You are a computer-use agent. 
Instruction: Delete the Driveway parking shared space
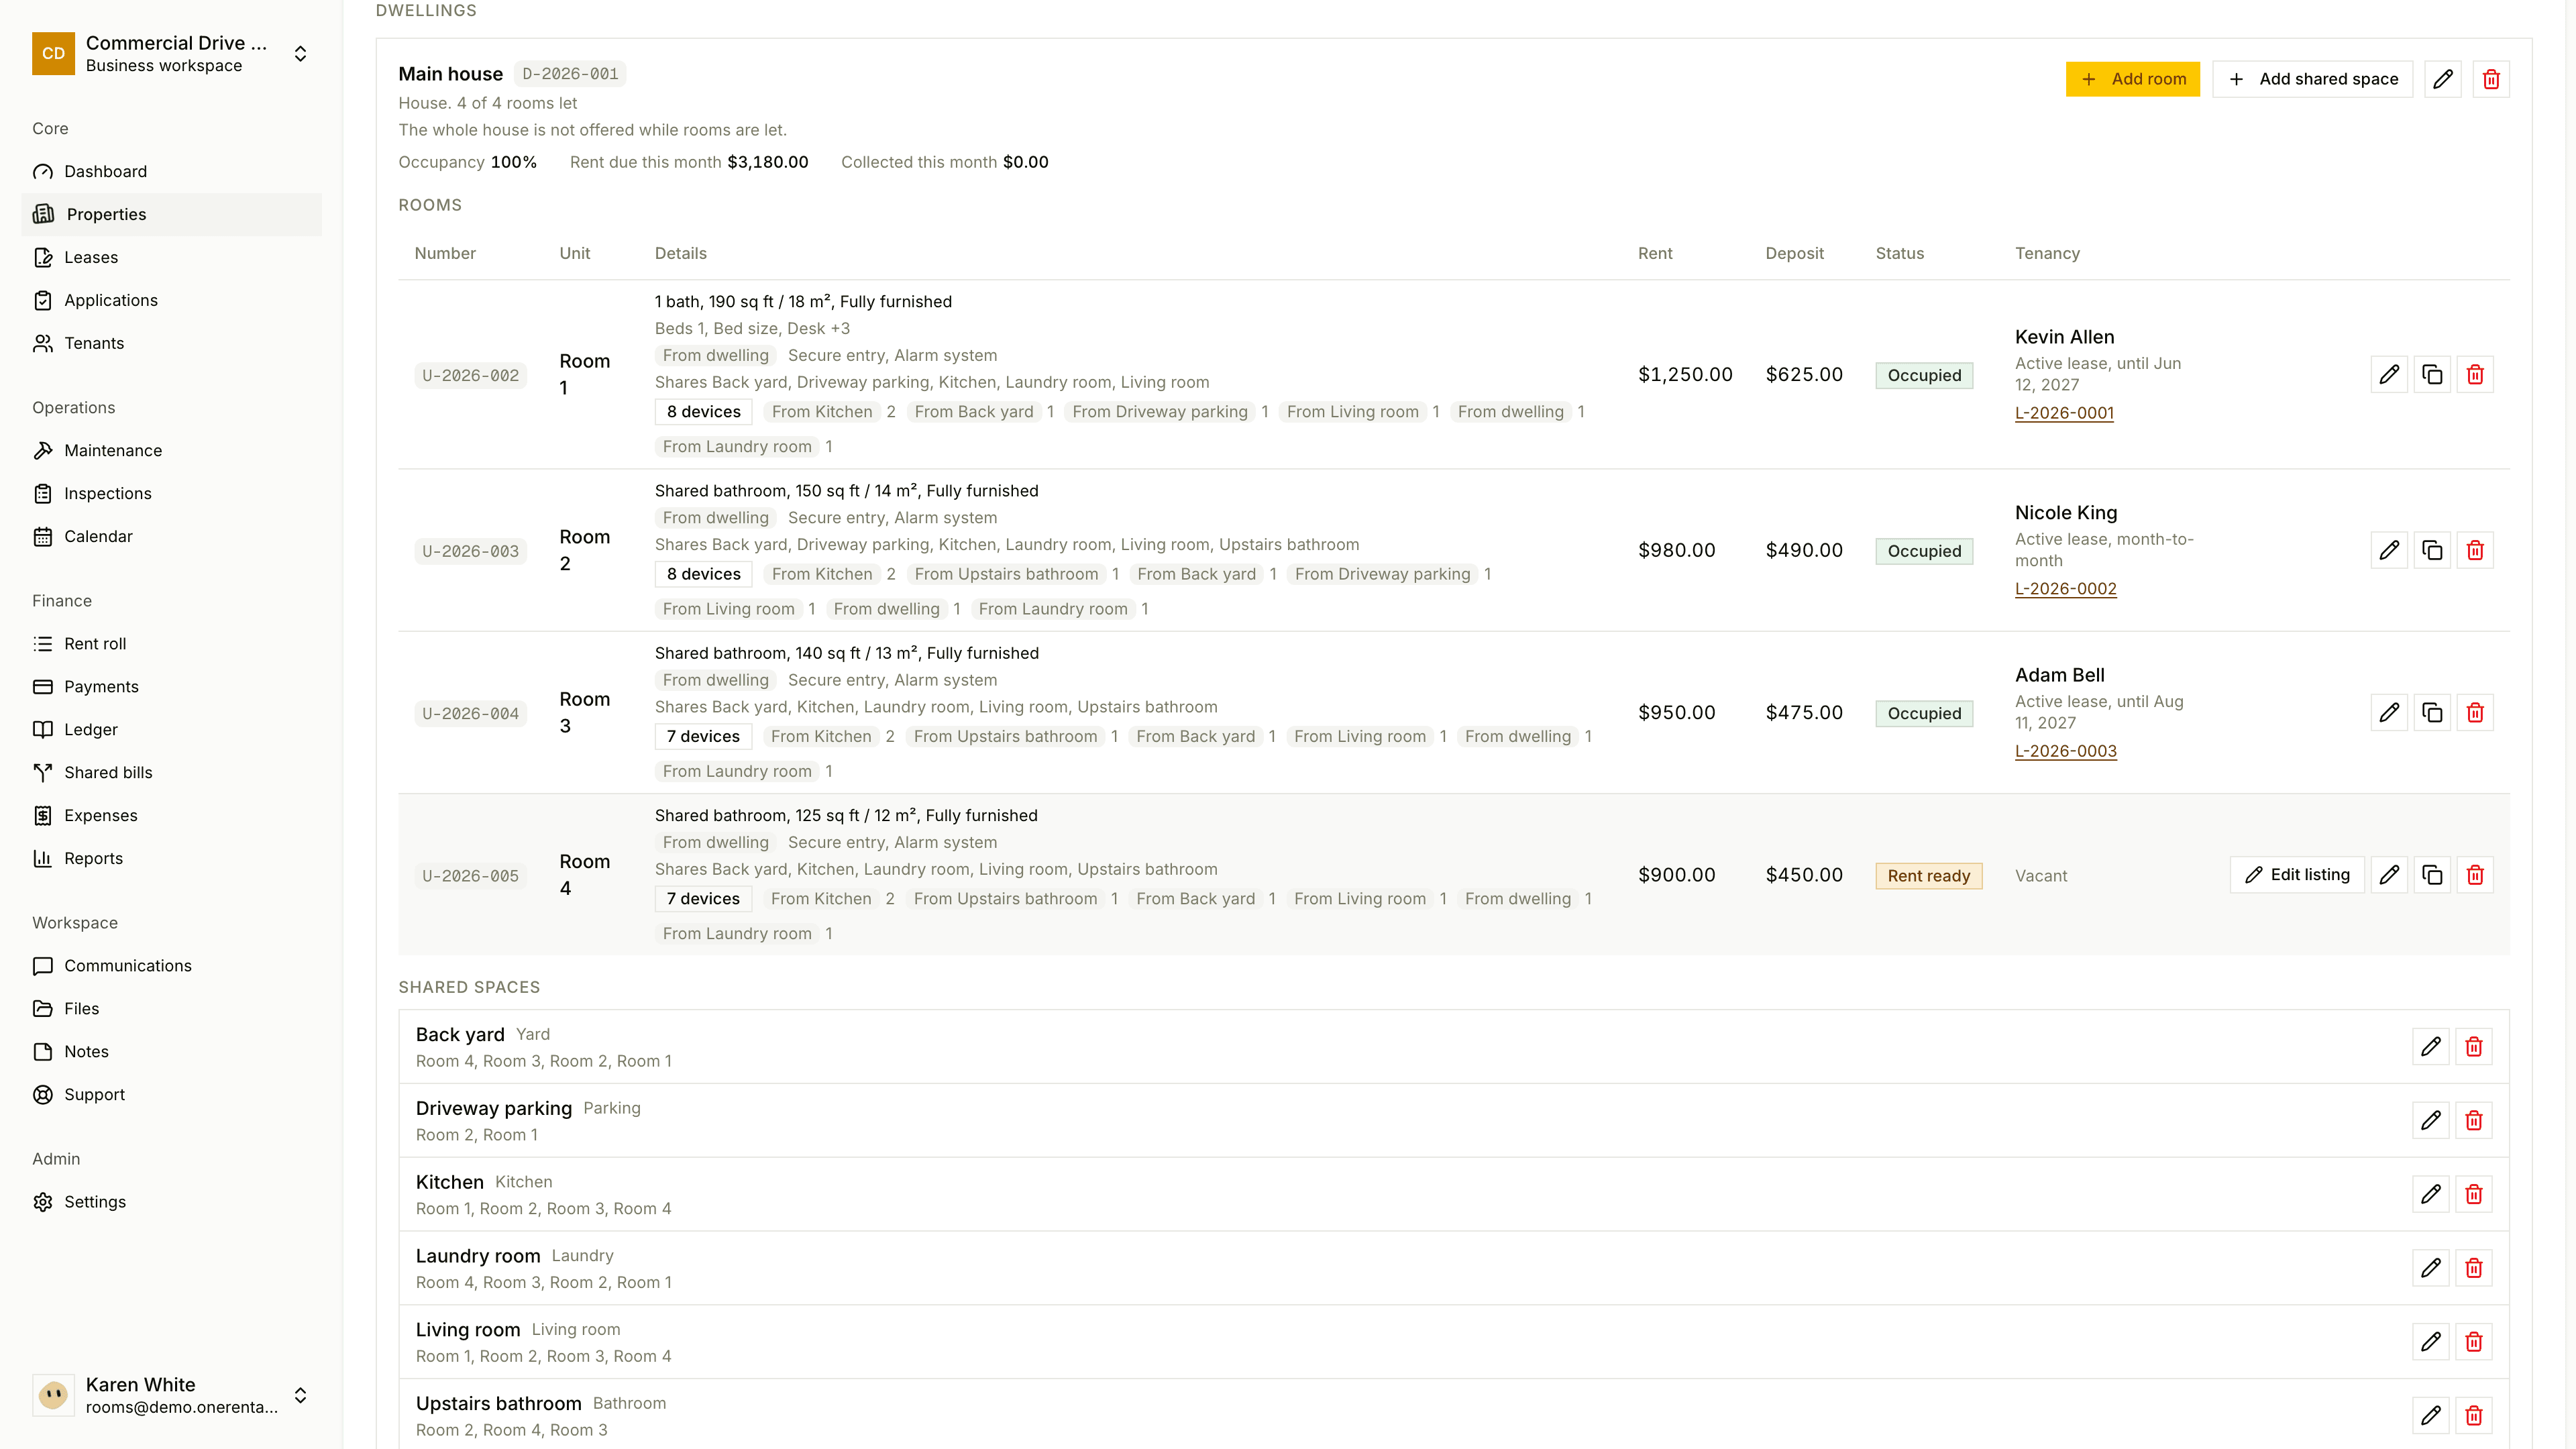(2474, 1120)
